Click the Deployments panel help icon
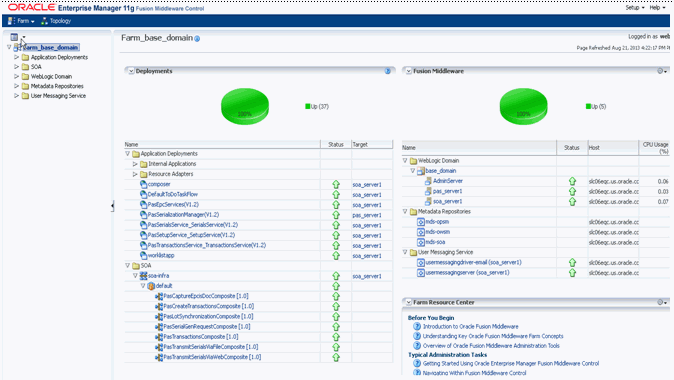This screenshot has height=380, width=674. [x=388, y=71]
